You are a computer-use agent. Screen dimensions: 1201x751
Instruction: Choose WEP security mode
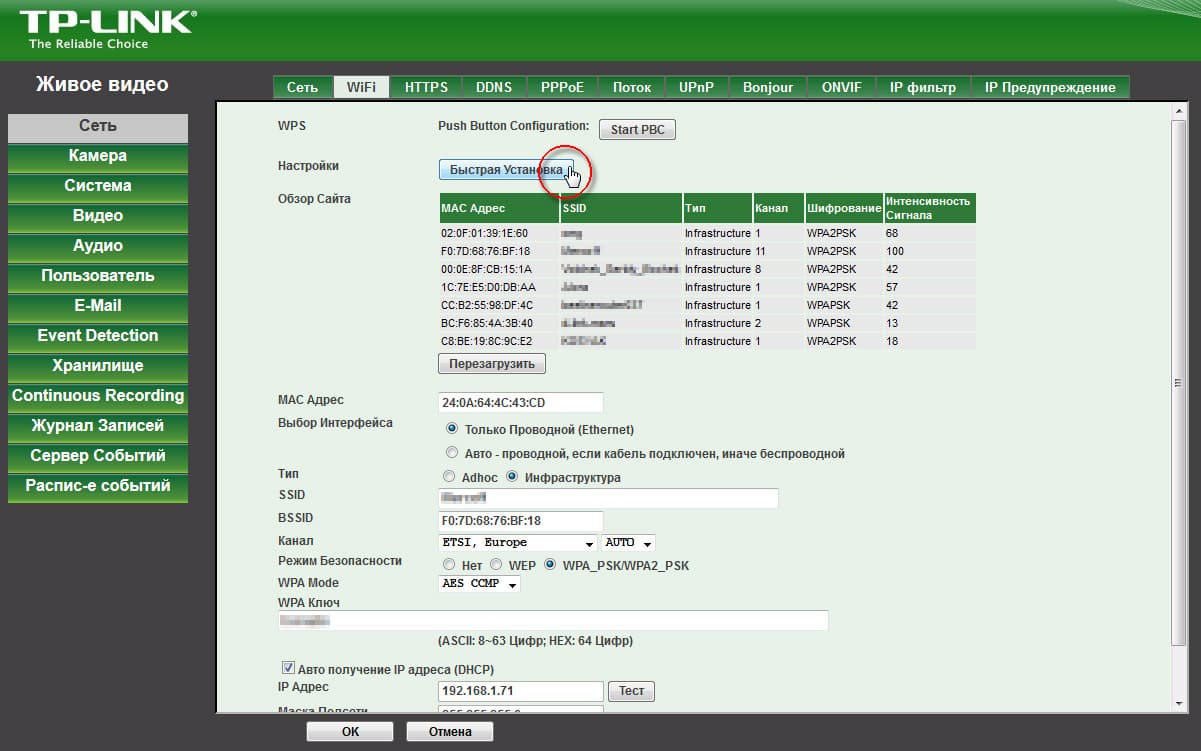point(496,565)
